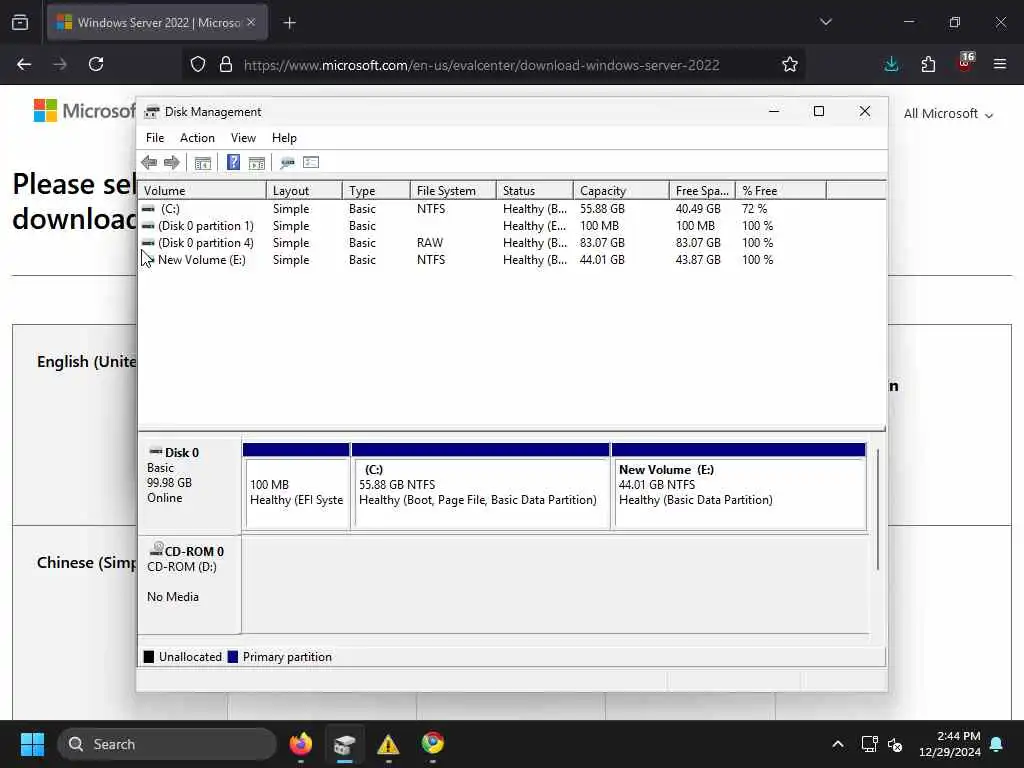
Task: Click the taskbar Search box
Action: [x=167, y=744]
